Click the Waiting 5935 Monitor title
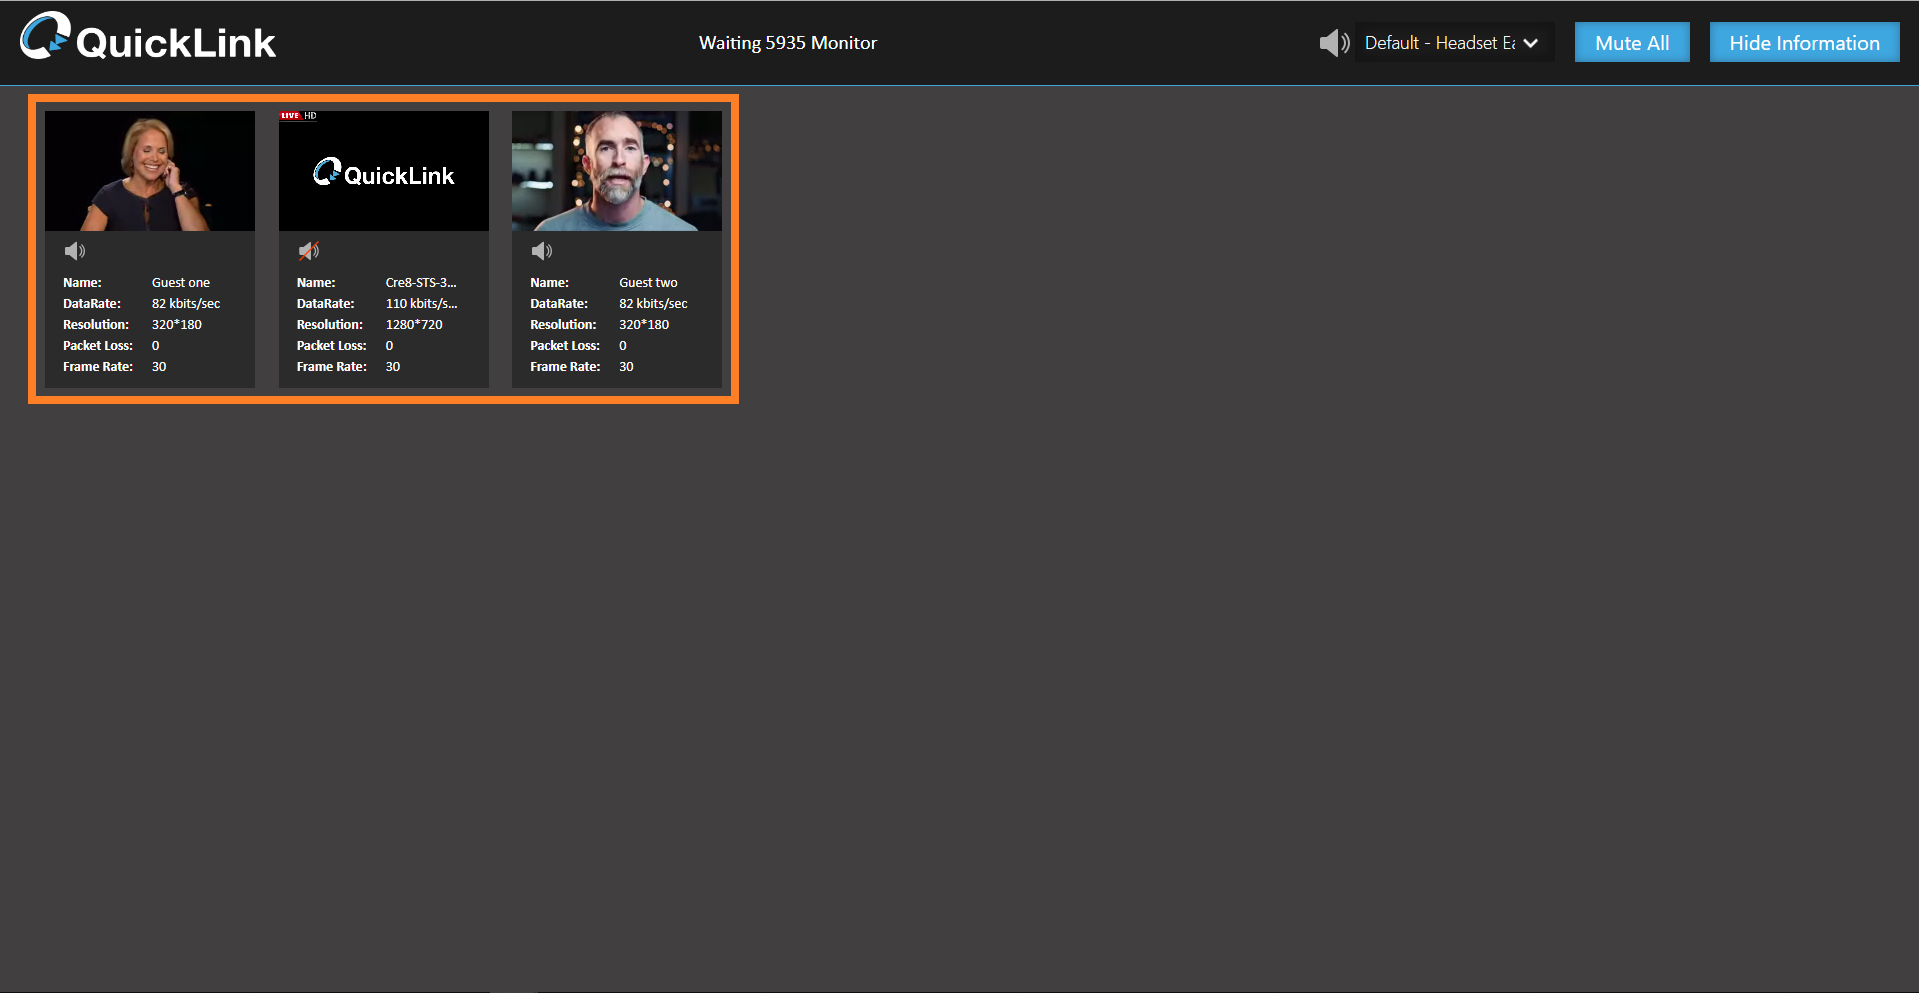This screenshot has height=993, width=1919. coord(787,43)
